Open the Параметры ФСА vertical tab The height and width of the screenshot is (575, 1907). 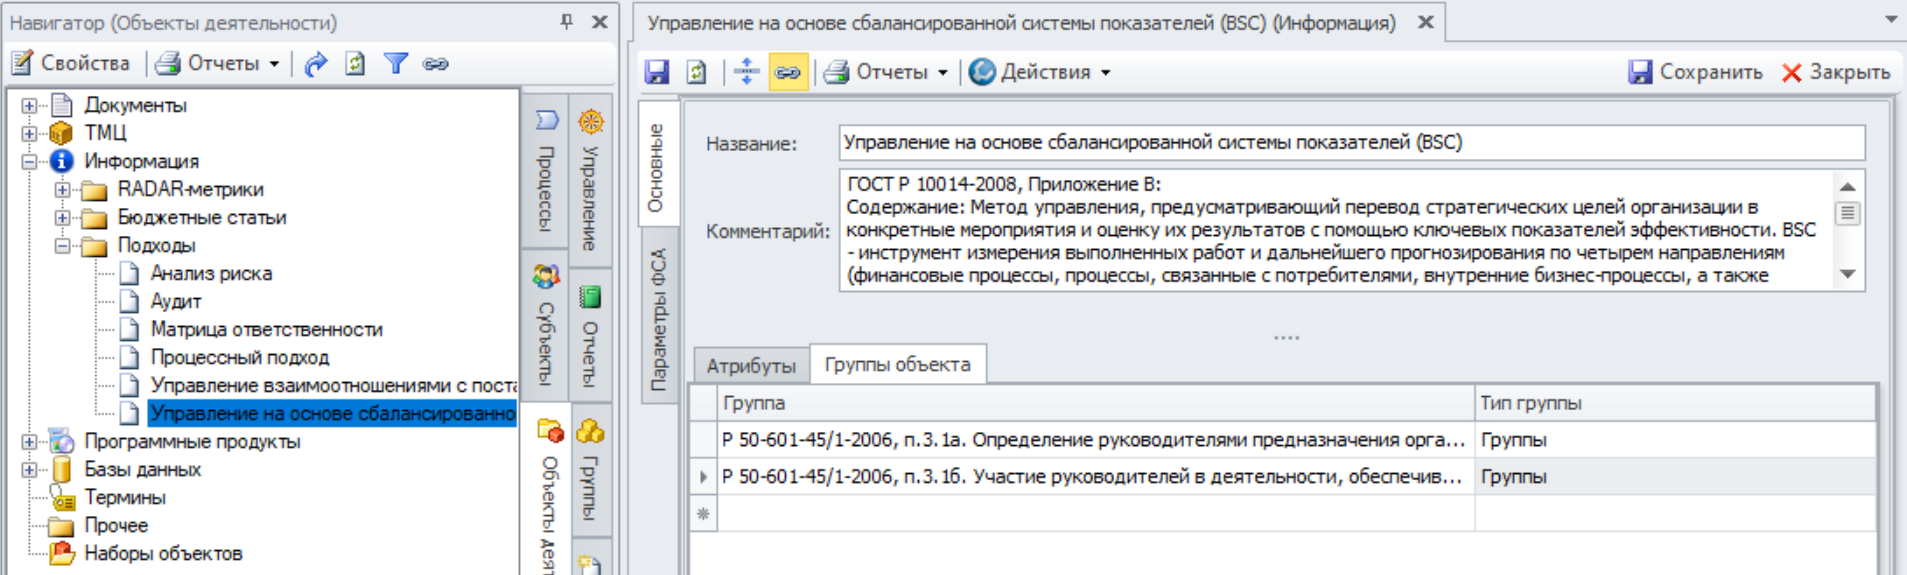point(658,320)
